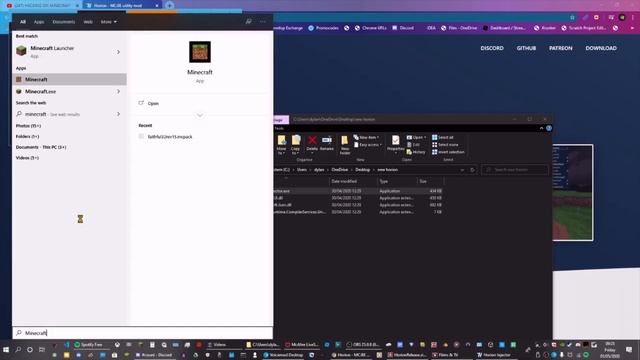The height and width of the screenshot is (360, 640).
Task: Click Select all in ribbon
Action: pyautogui.click(x=443, y=138)
